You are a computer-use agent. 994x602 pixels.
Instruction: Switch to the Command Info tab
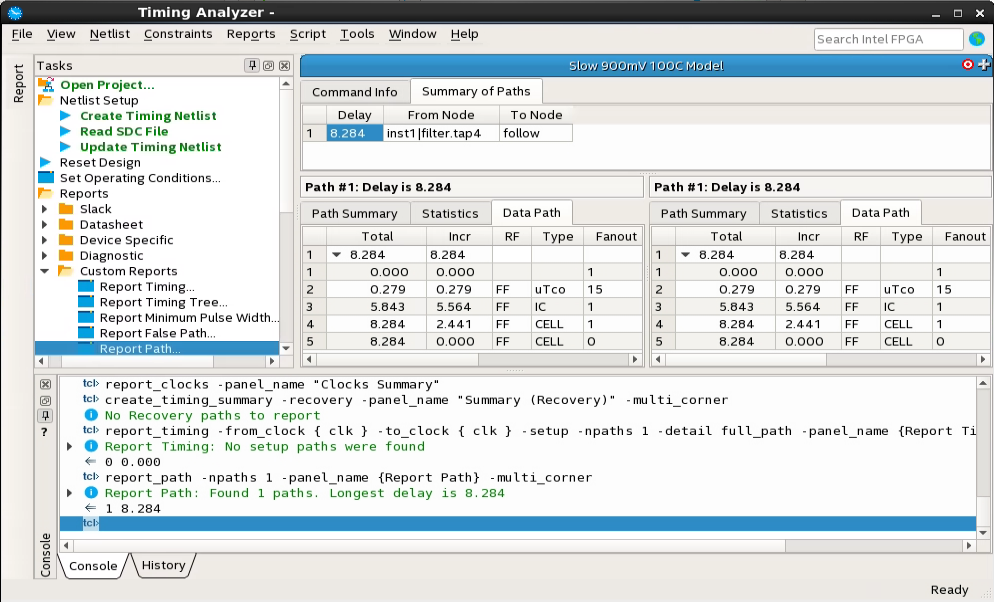pos(355,92)
